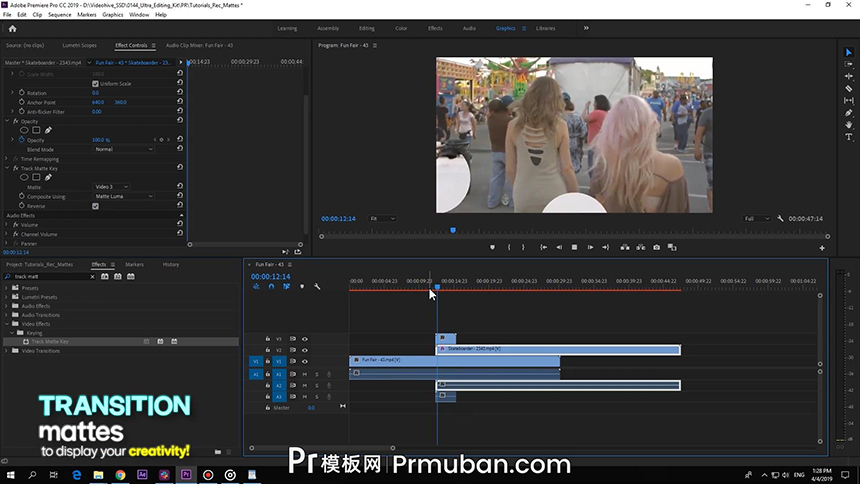Reset the Rotation parameter
860x484 pixels.
tap(180, 92)
